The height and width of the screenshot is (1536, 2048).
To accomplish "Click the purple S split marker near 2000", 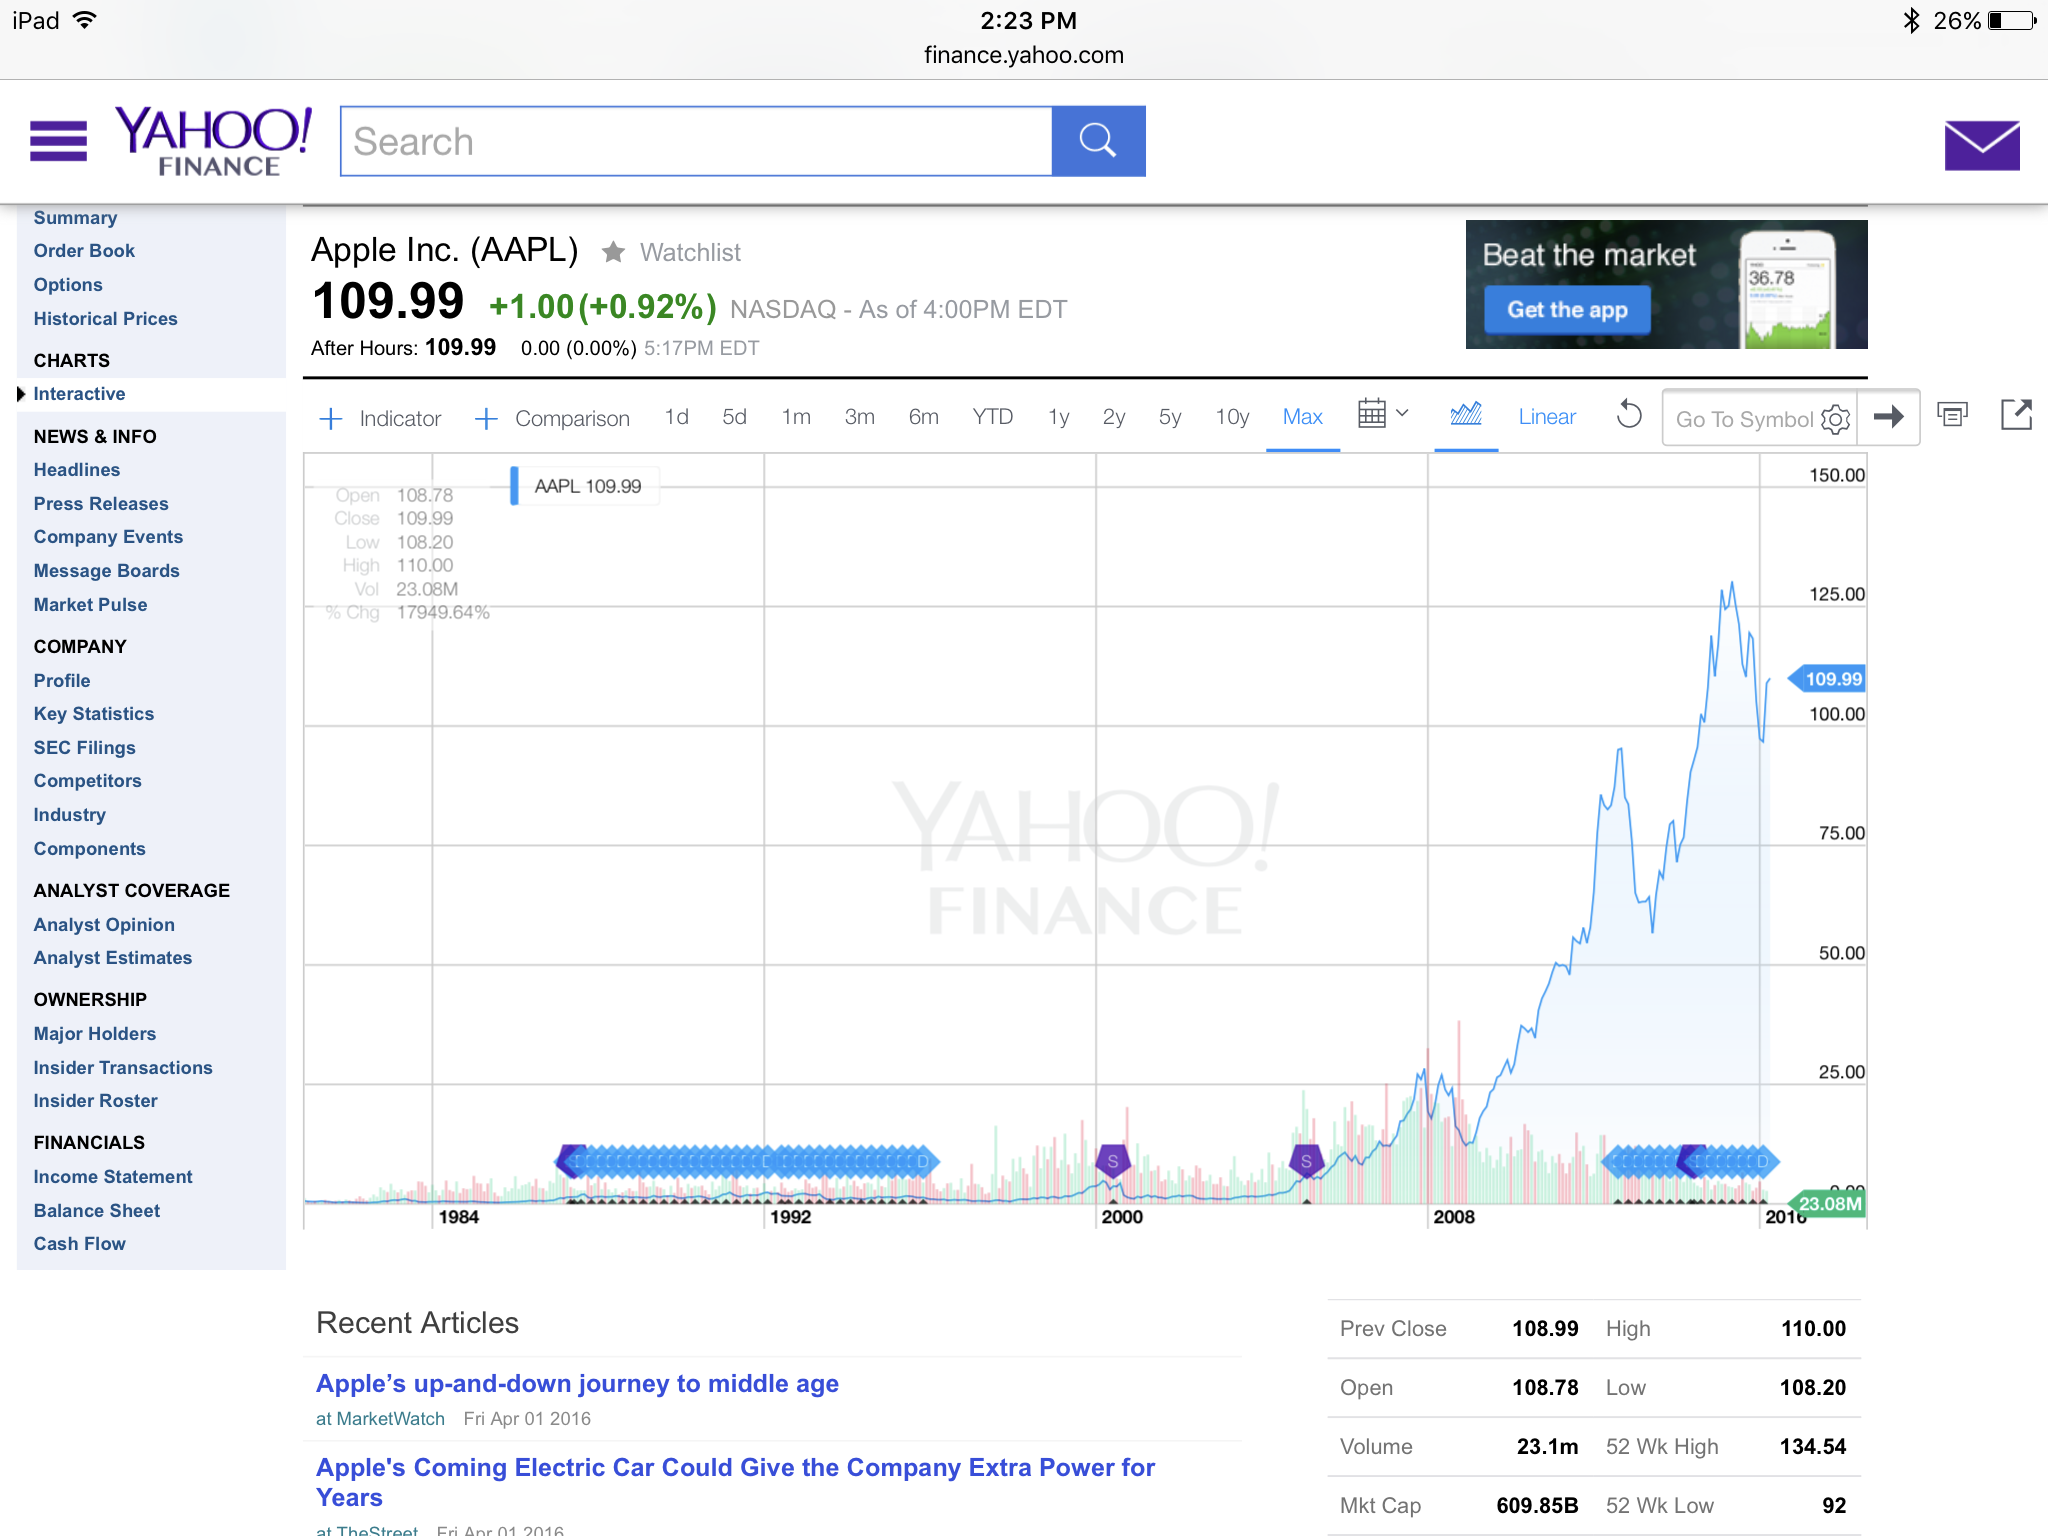I will pos(1112,1161).
